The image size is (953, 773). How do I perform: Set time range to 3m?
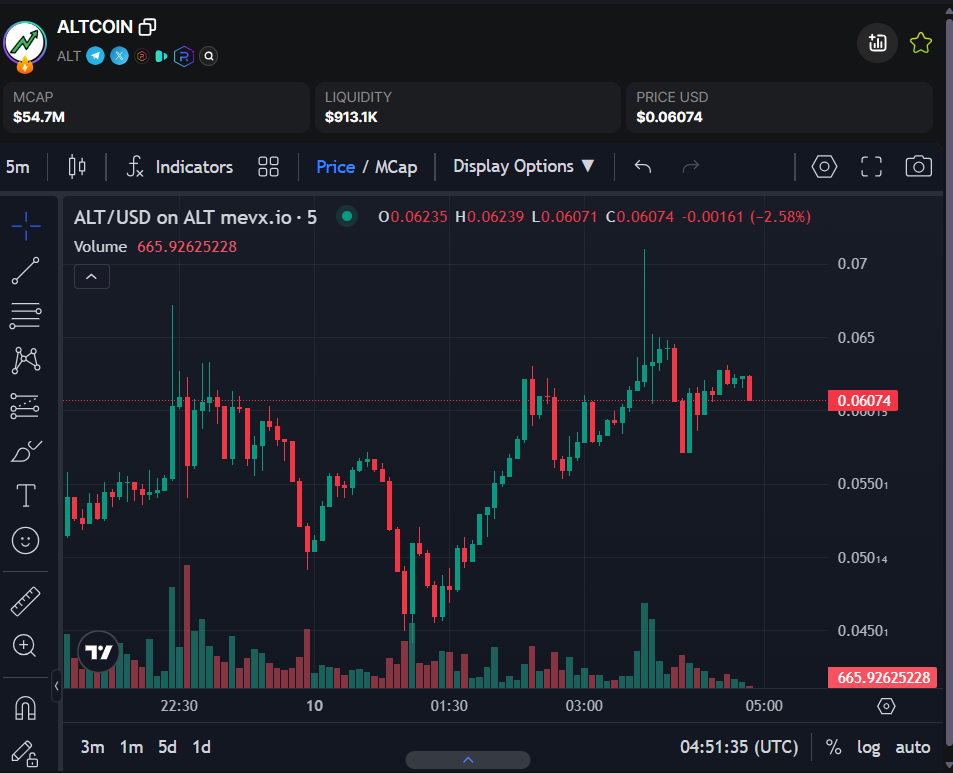coord(92,747)
